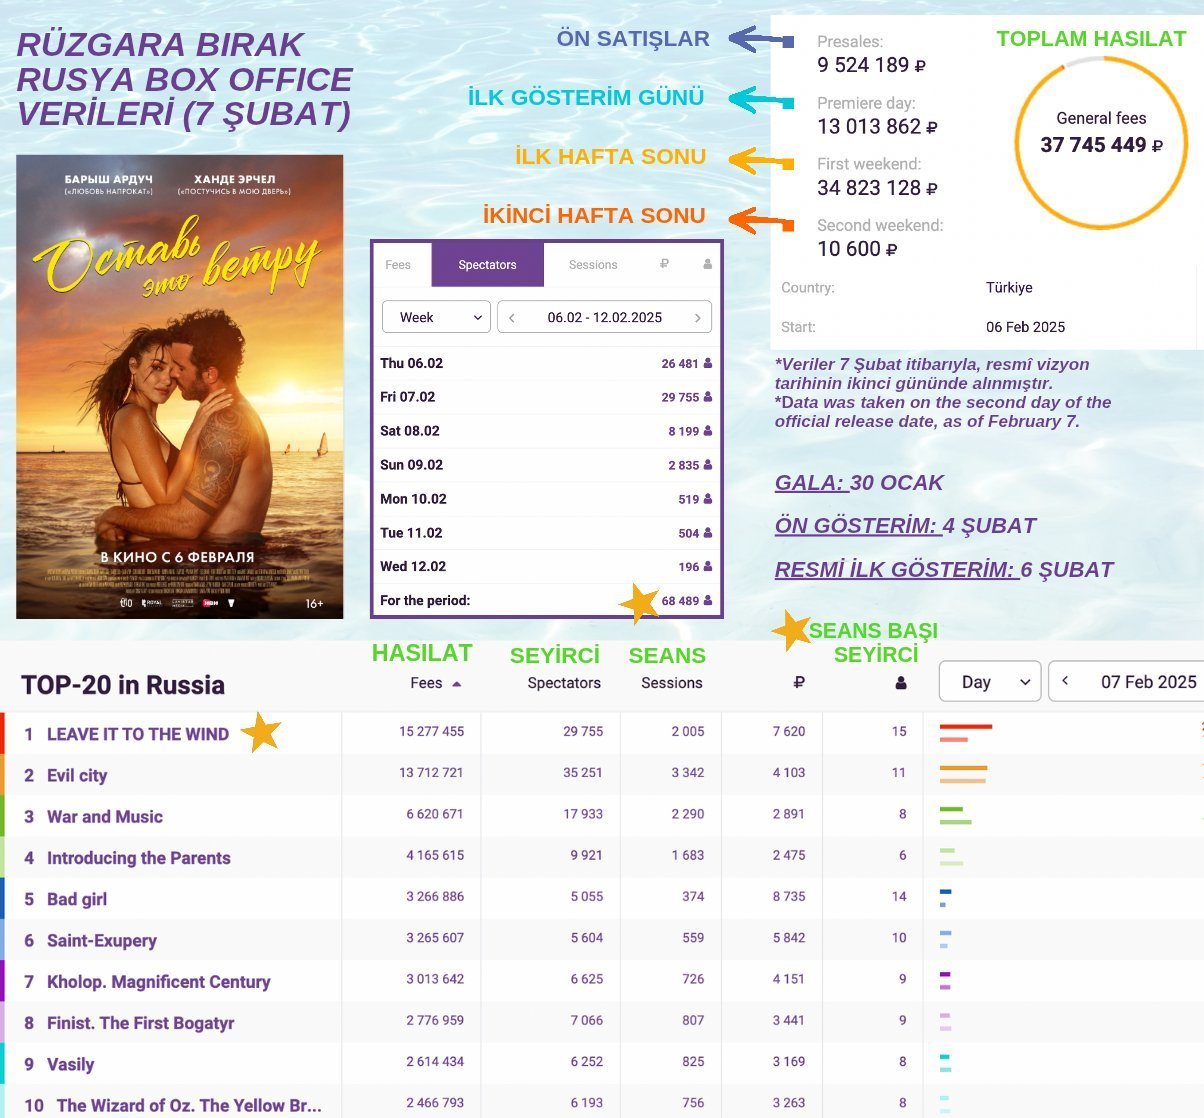Click gold star next to LEAVE IT TO THE WIND
This screenshot has height=1118, width=1204.
coord(261,732)
